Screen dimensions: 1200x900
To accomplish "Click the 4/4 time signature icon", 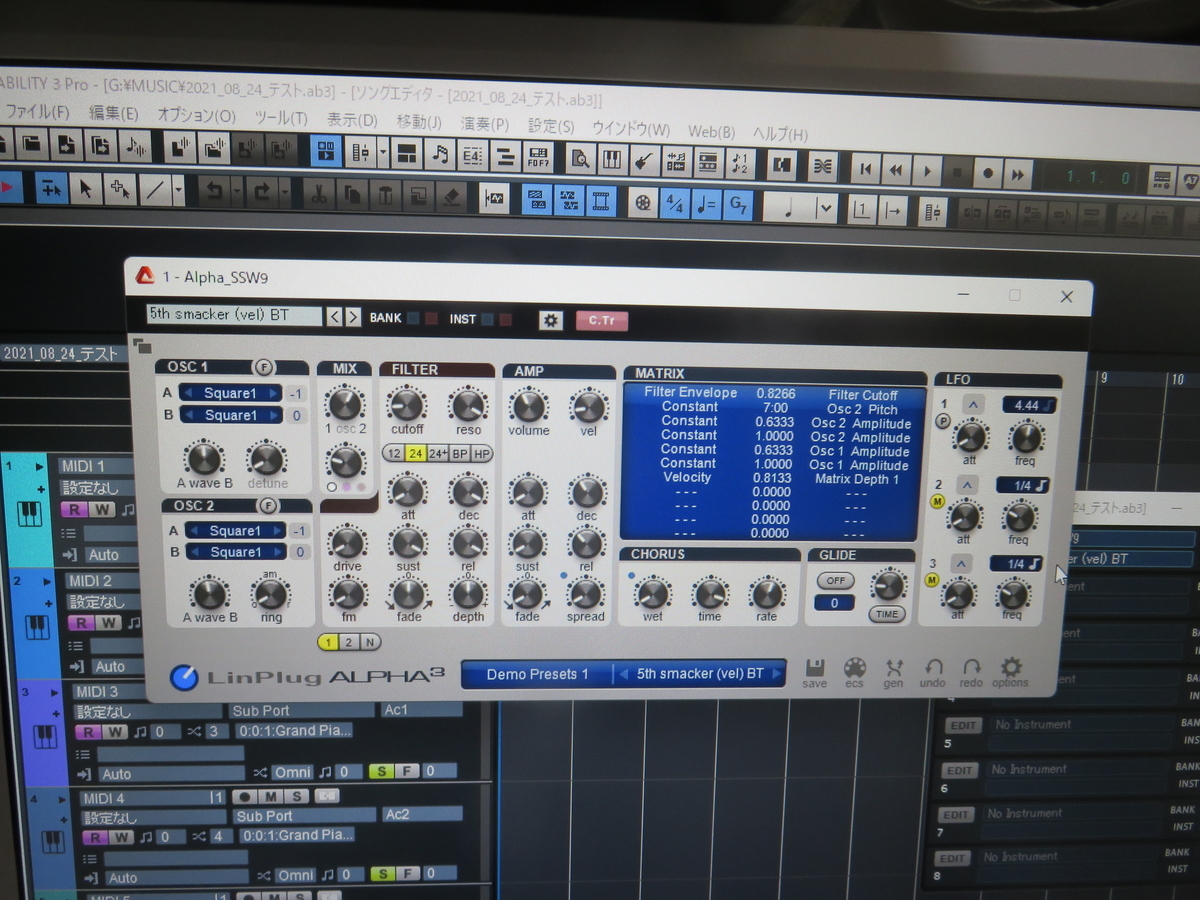I will (674, 203).
